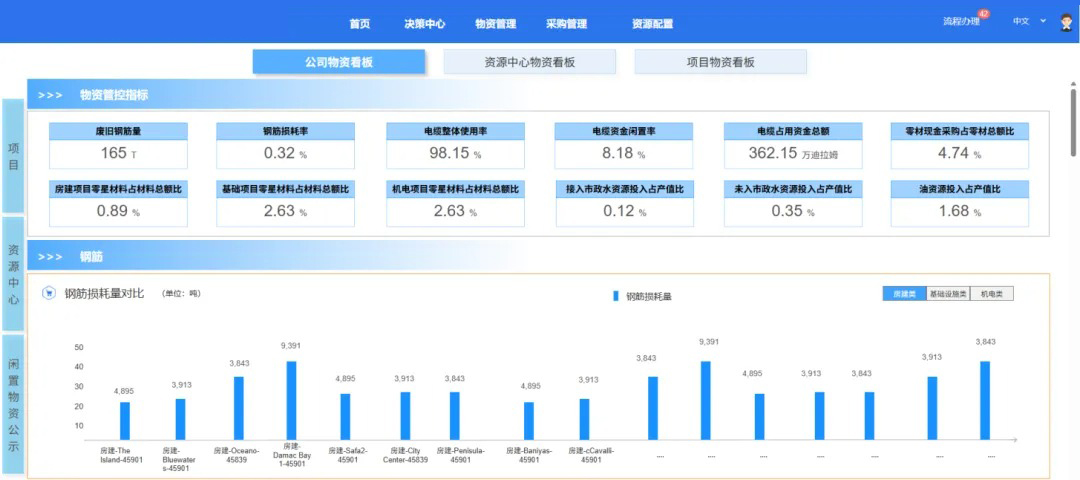This screenshot has height=480, width=1080.
Task: Open the 决策中心 menu
Action: pos(424,23)
